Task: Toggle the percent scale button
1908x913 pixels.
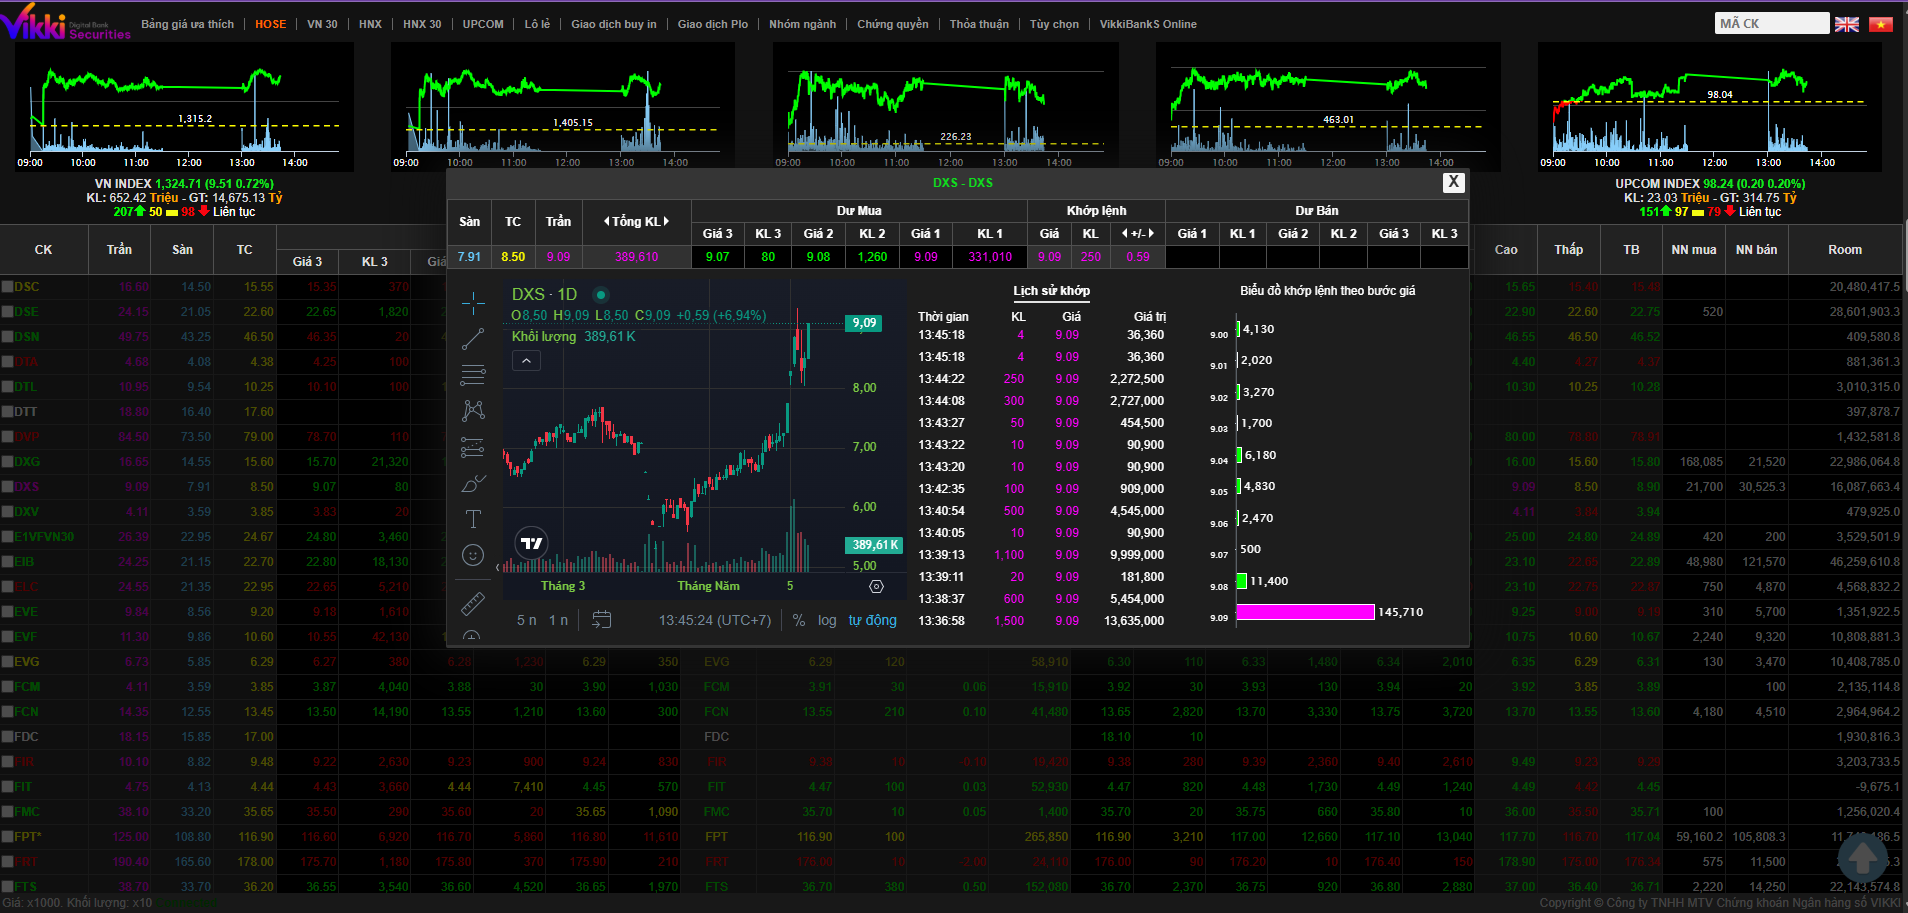Action: [799, 620]
